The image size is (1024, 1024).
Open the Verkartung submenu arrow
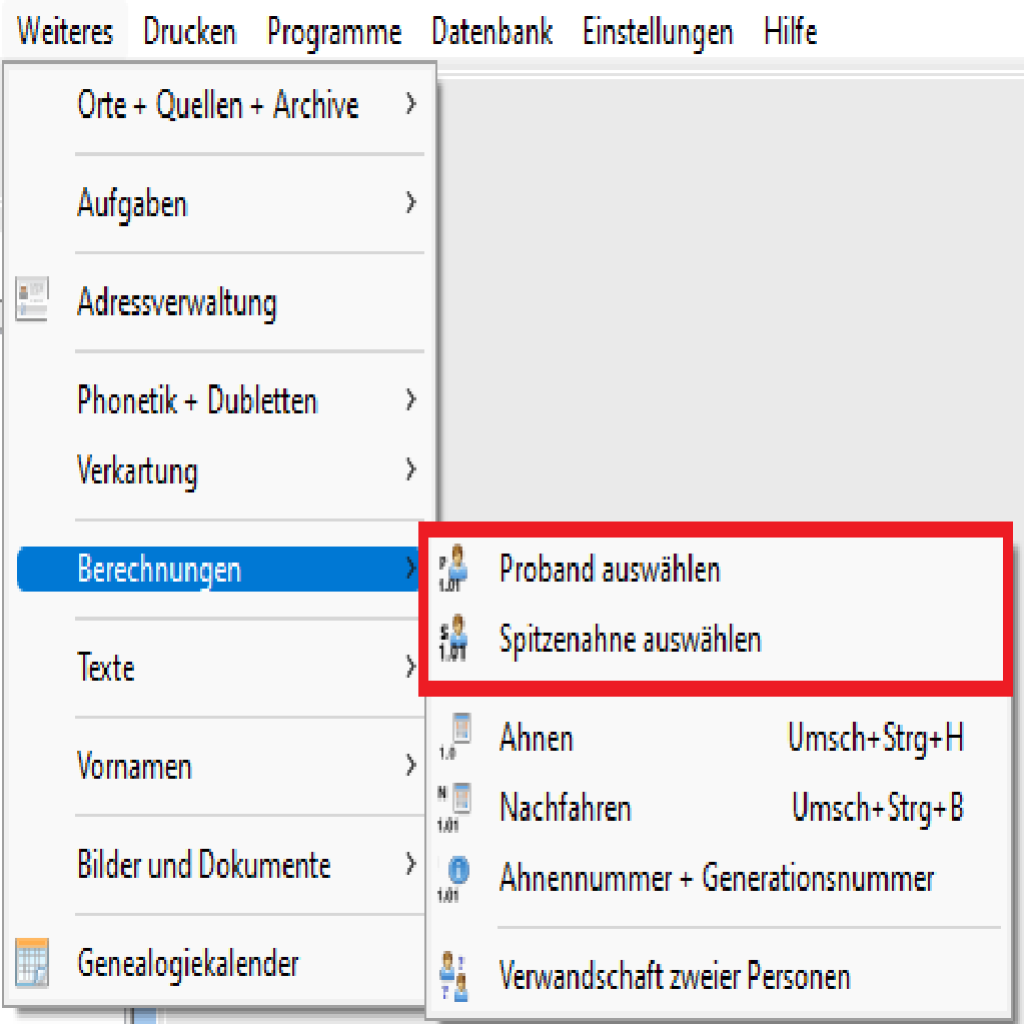(x=411, y=469)
